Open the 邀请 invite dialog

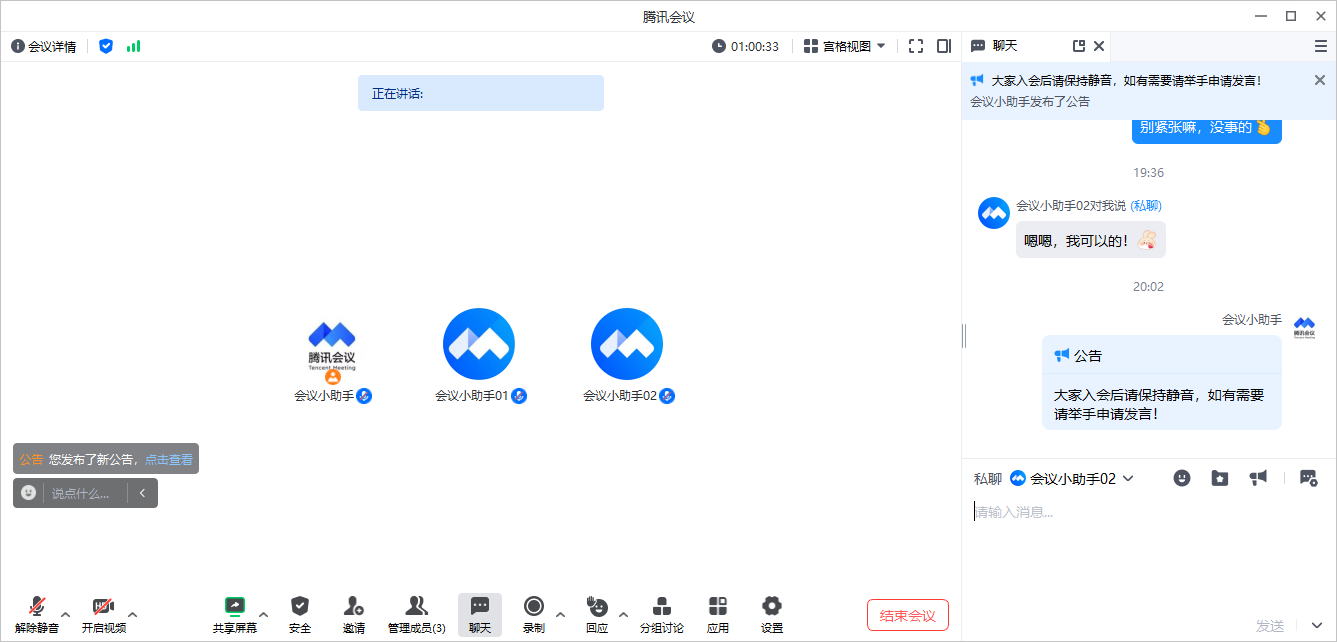(x=354, y=615)
